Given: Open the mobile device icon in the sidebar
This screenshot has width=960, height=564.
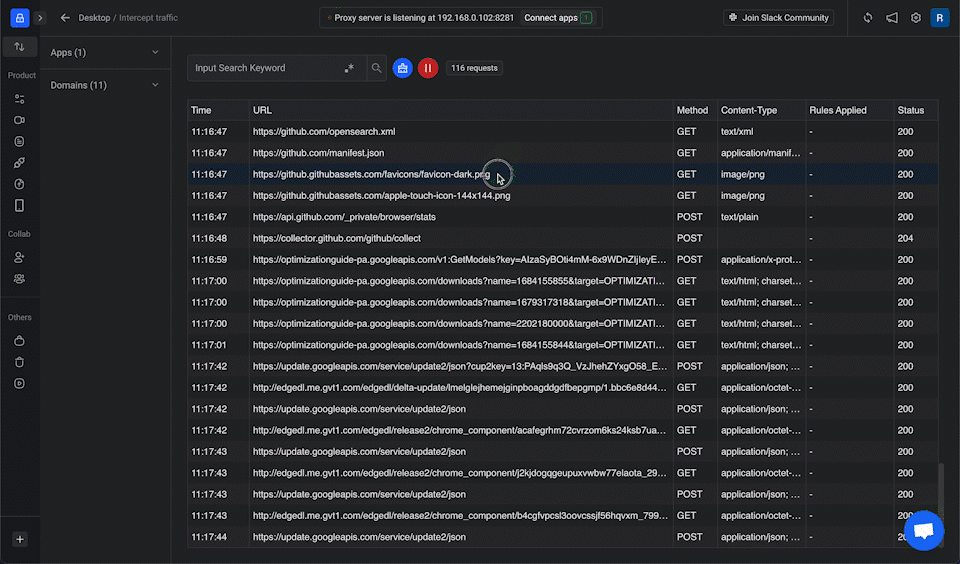Looking at the screenshot, I should coord(19,205).
